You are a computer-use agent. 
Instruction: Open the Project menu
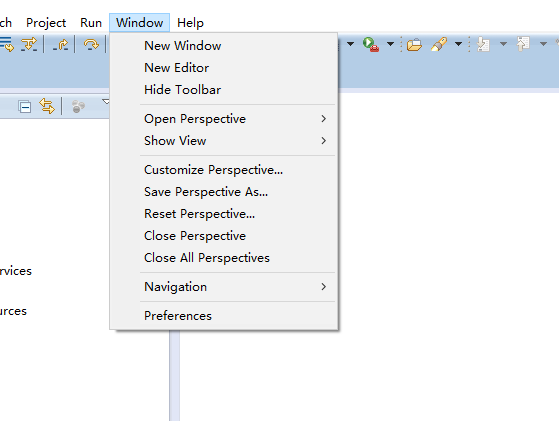click(x=46, y=23)
